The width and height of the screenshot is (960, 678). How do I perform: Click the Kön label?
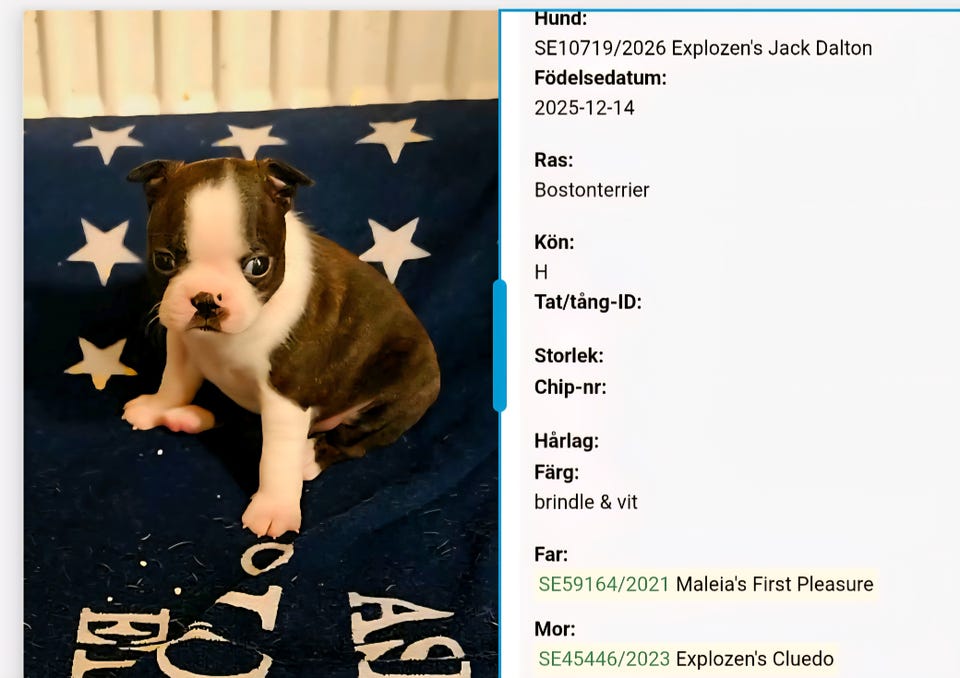[x=554, y=242]
